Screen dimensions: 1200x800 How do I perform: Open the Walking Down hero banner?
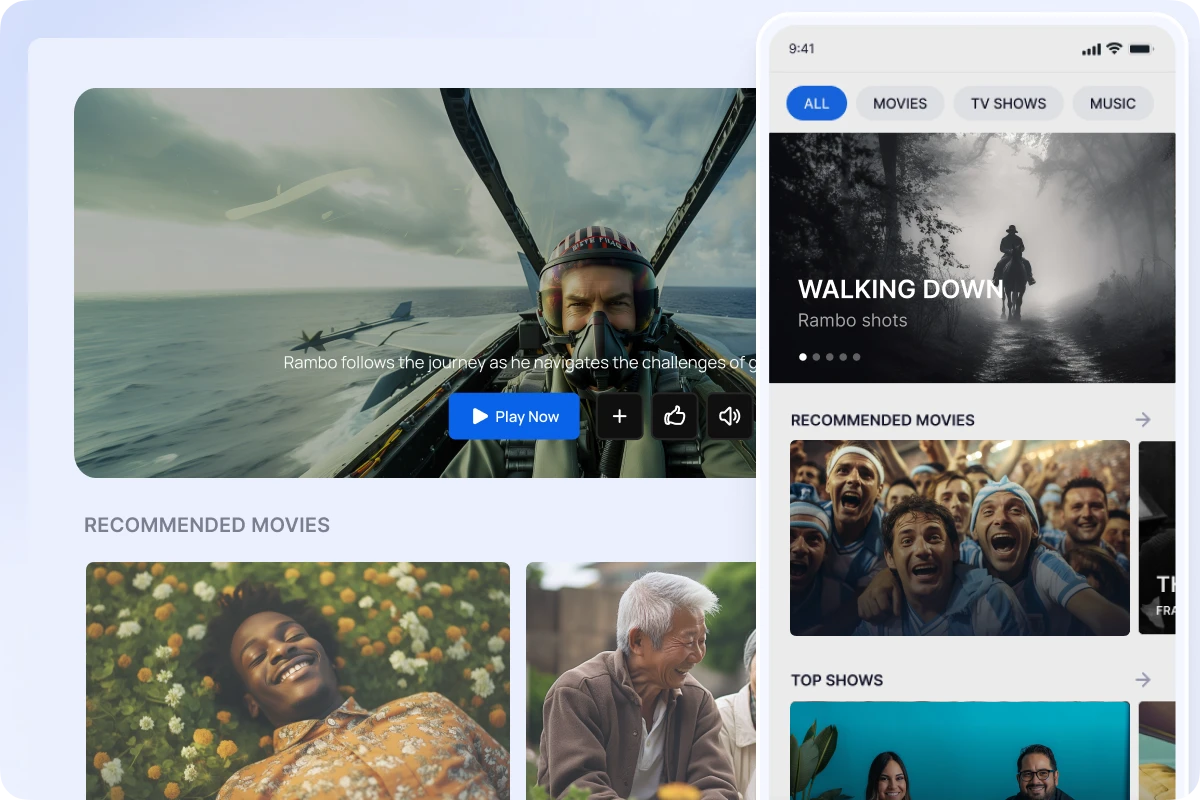click(x=972, y=258)
